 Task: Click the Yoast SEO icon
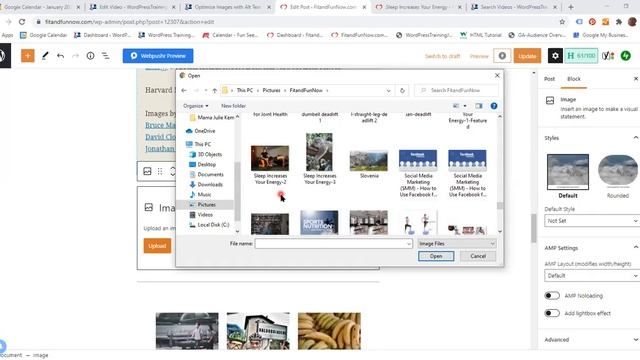click(608, 56)
